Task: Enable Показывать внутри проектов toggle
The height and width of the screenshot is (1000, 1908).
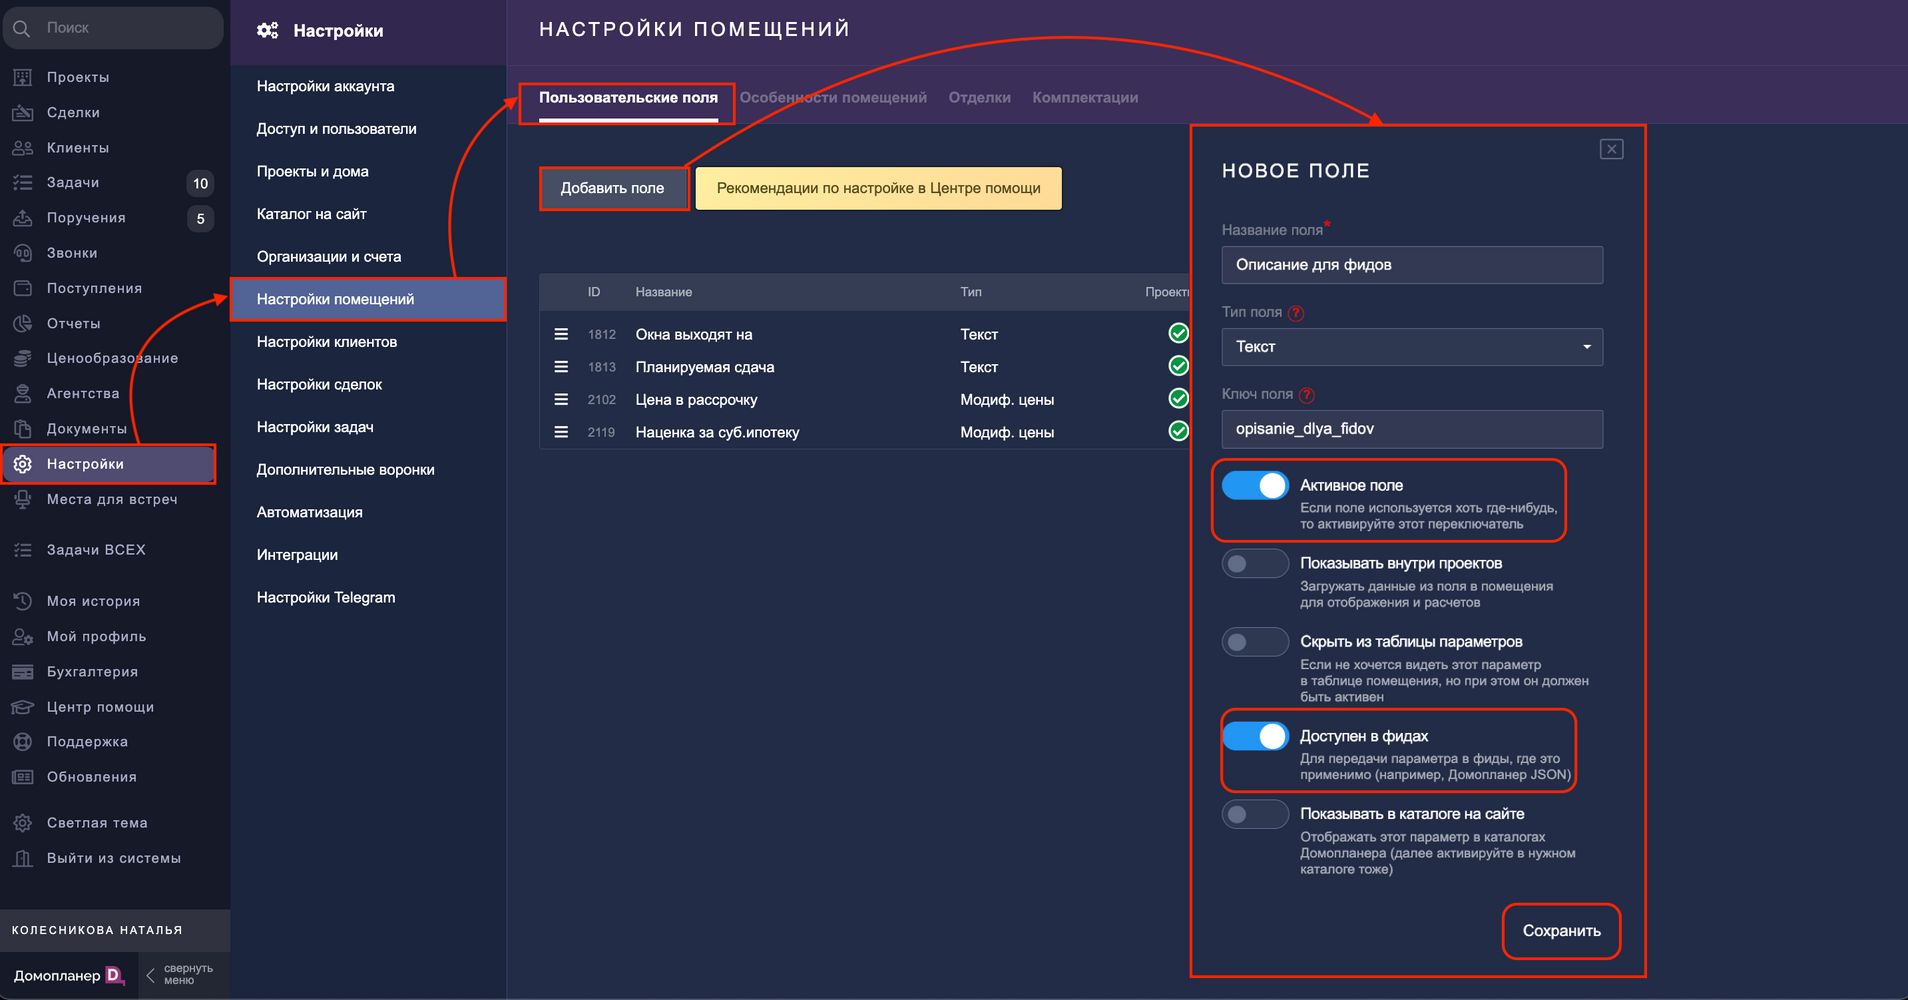Action: tap(1255, 564)
